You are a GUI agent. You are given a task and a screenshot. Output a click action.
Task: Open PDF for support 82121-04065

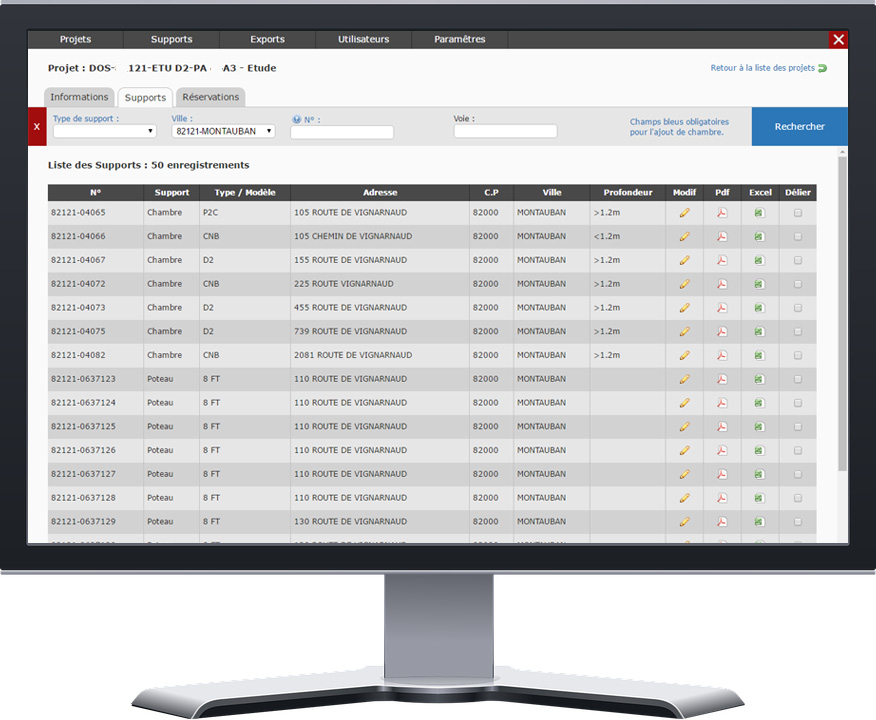[x=722, y=213]
